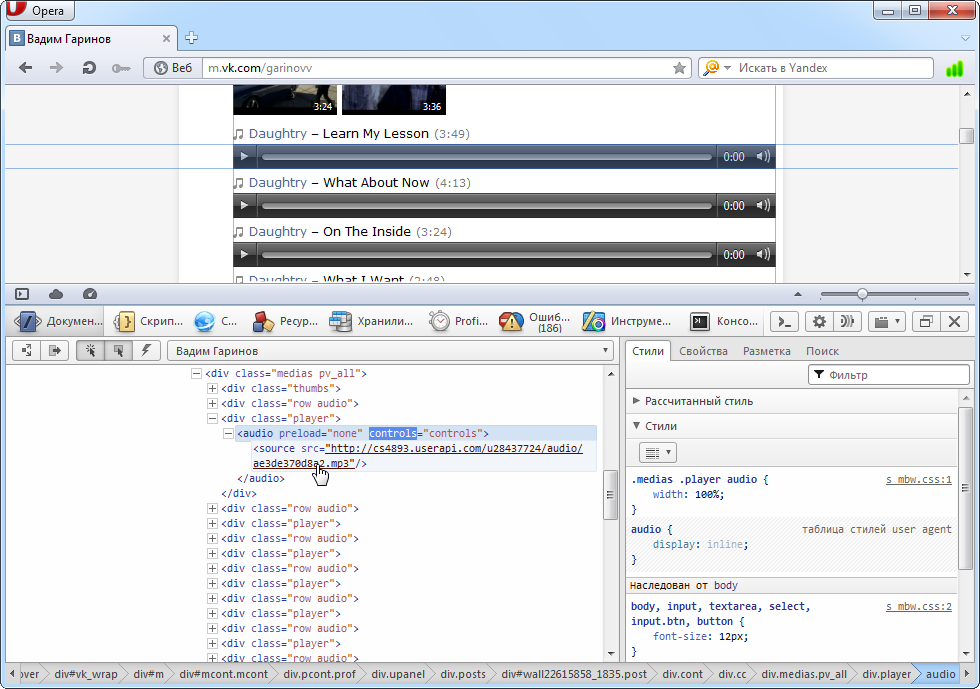
Task: Toggle remote debug icon
Action: [847, 321]
